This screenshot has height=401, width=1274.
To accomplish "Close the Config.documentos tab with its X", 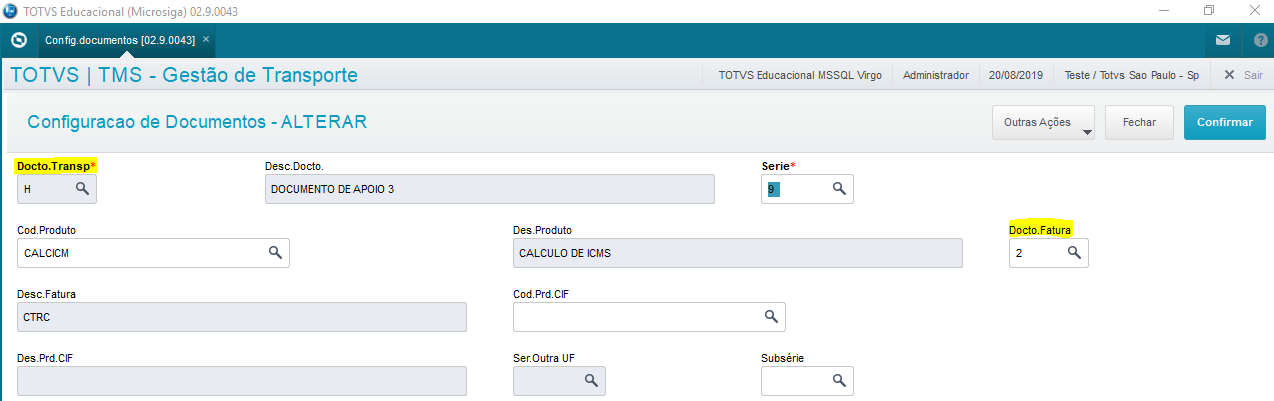I will point(206,40).
